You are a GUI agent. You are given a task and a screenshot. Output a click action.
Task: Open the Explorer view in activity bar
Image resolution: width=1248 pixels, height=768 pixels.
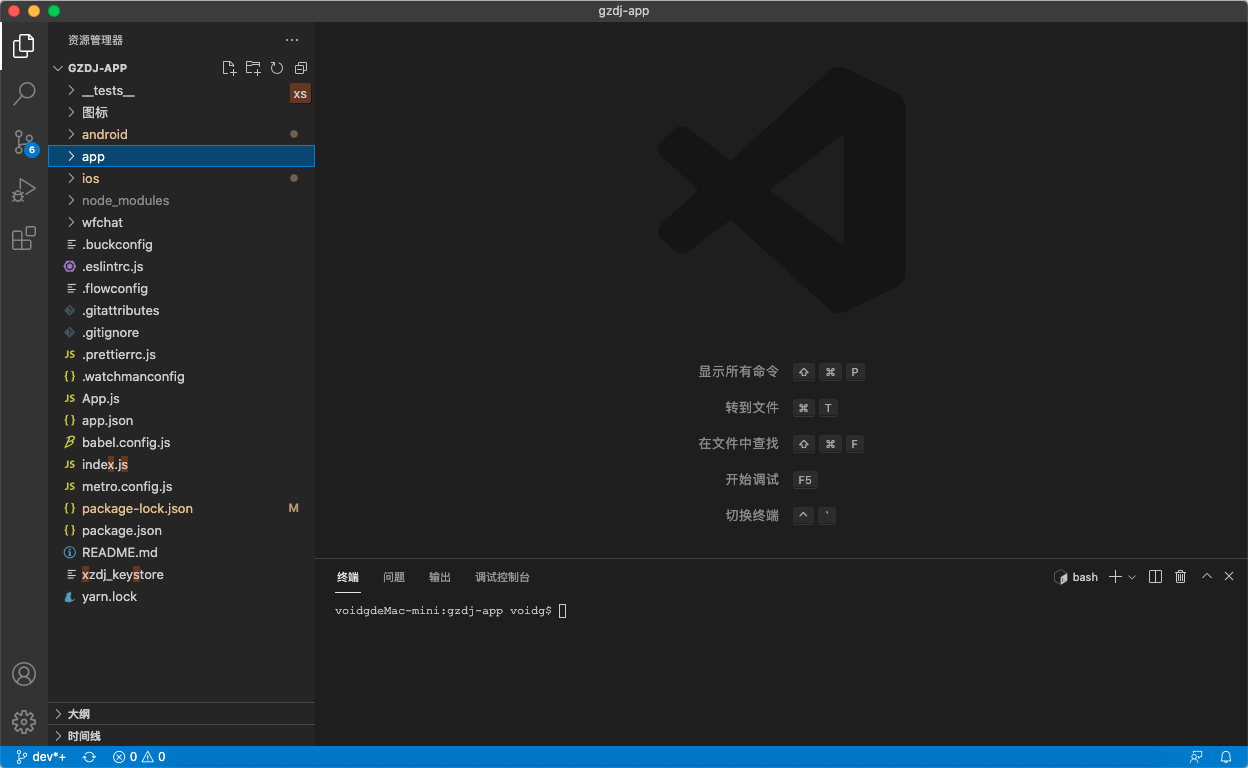click(x=24, y=46)
